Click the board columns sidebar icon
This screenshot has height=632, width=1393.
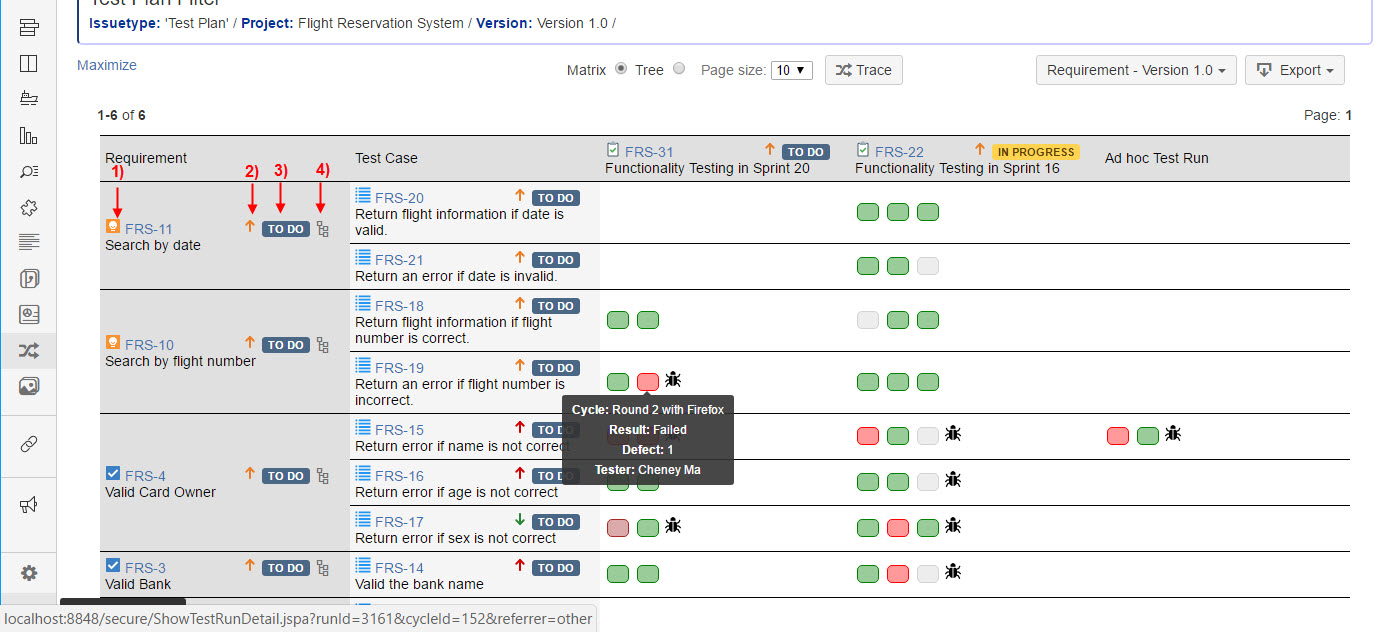pos(29,64)
